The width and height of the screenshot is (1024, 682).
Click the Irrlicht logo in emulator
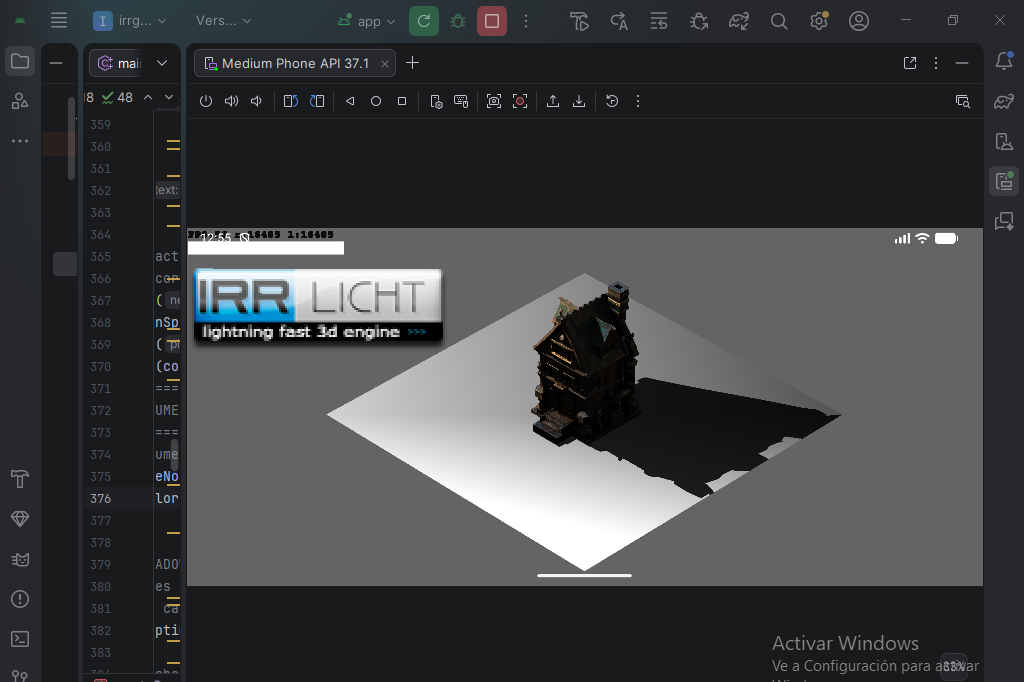coord(319,305)
